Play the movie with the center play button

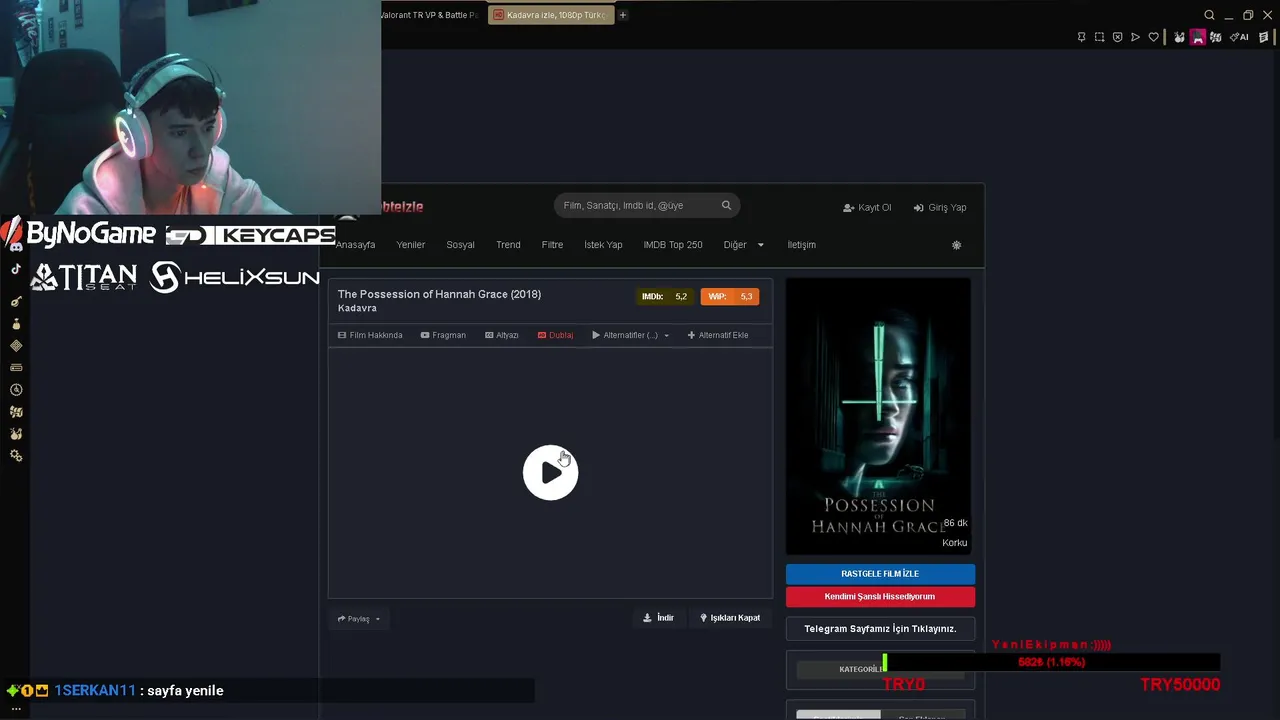click(550, 473)
